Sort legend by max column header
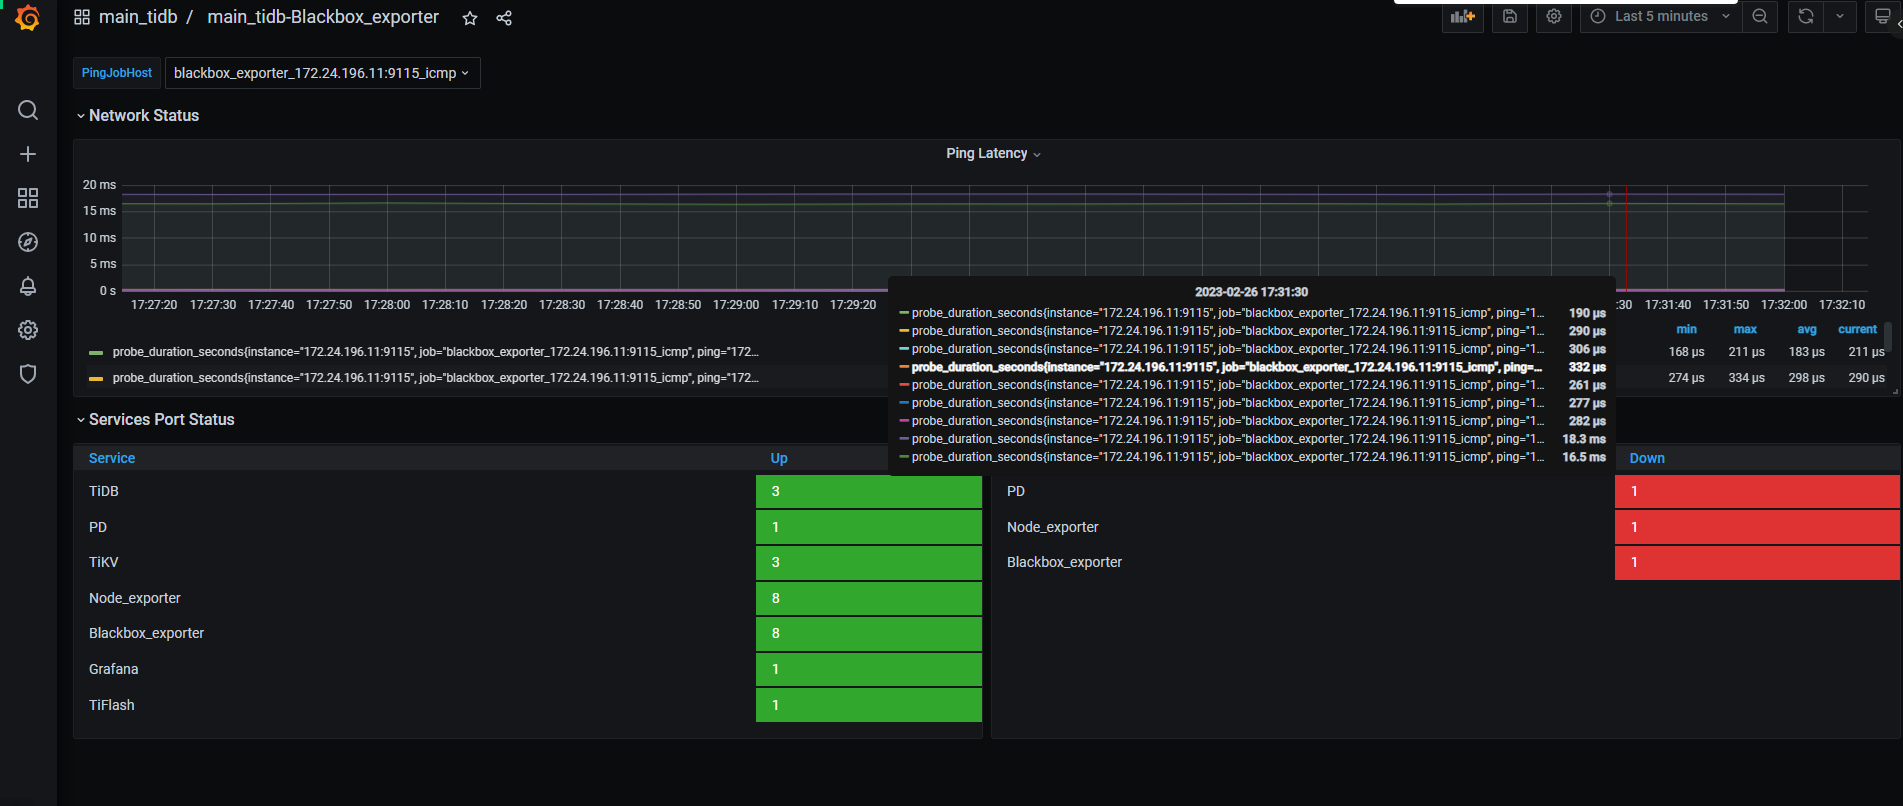This screenshot has height=806, width=1903. [x=1745, y=329]
